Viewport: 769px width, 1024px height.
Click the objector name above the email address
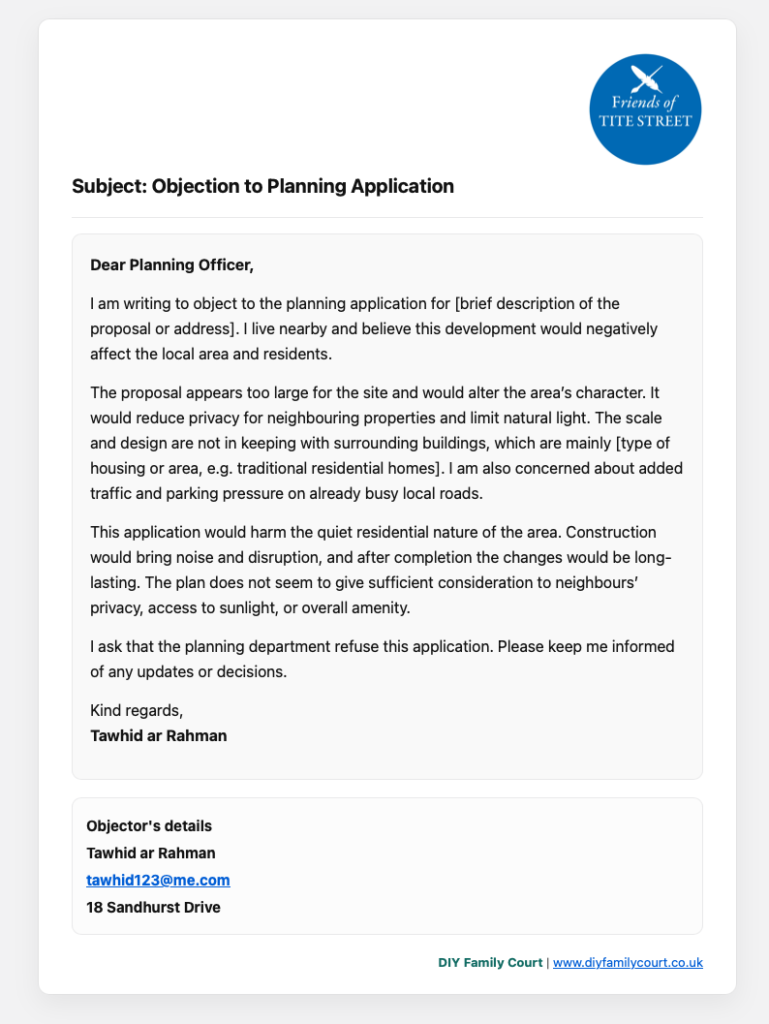coord(151,853)
